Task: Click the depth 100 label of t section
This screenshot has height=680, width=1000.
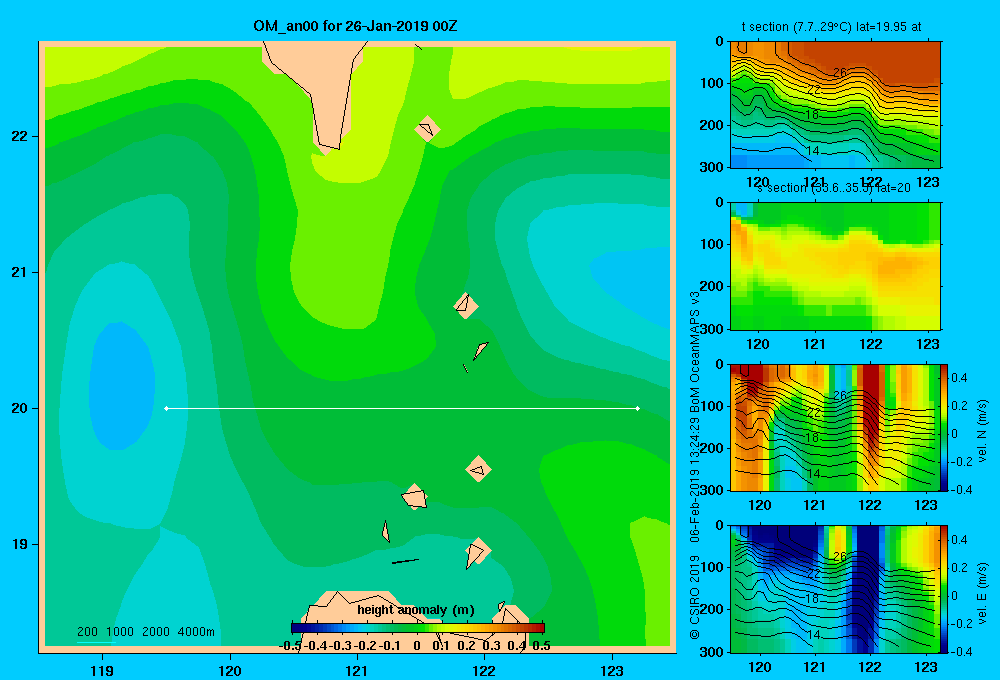Action: click(x=712, y=84)
